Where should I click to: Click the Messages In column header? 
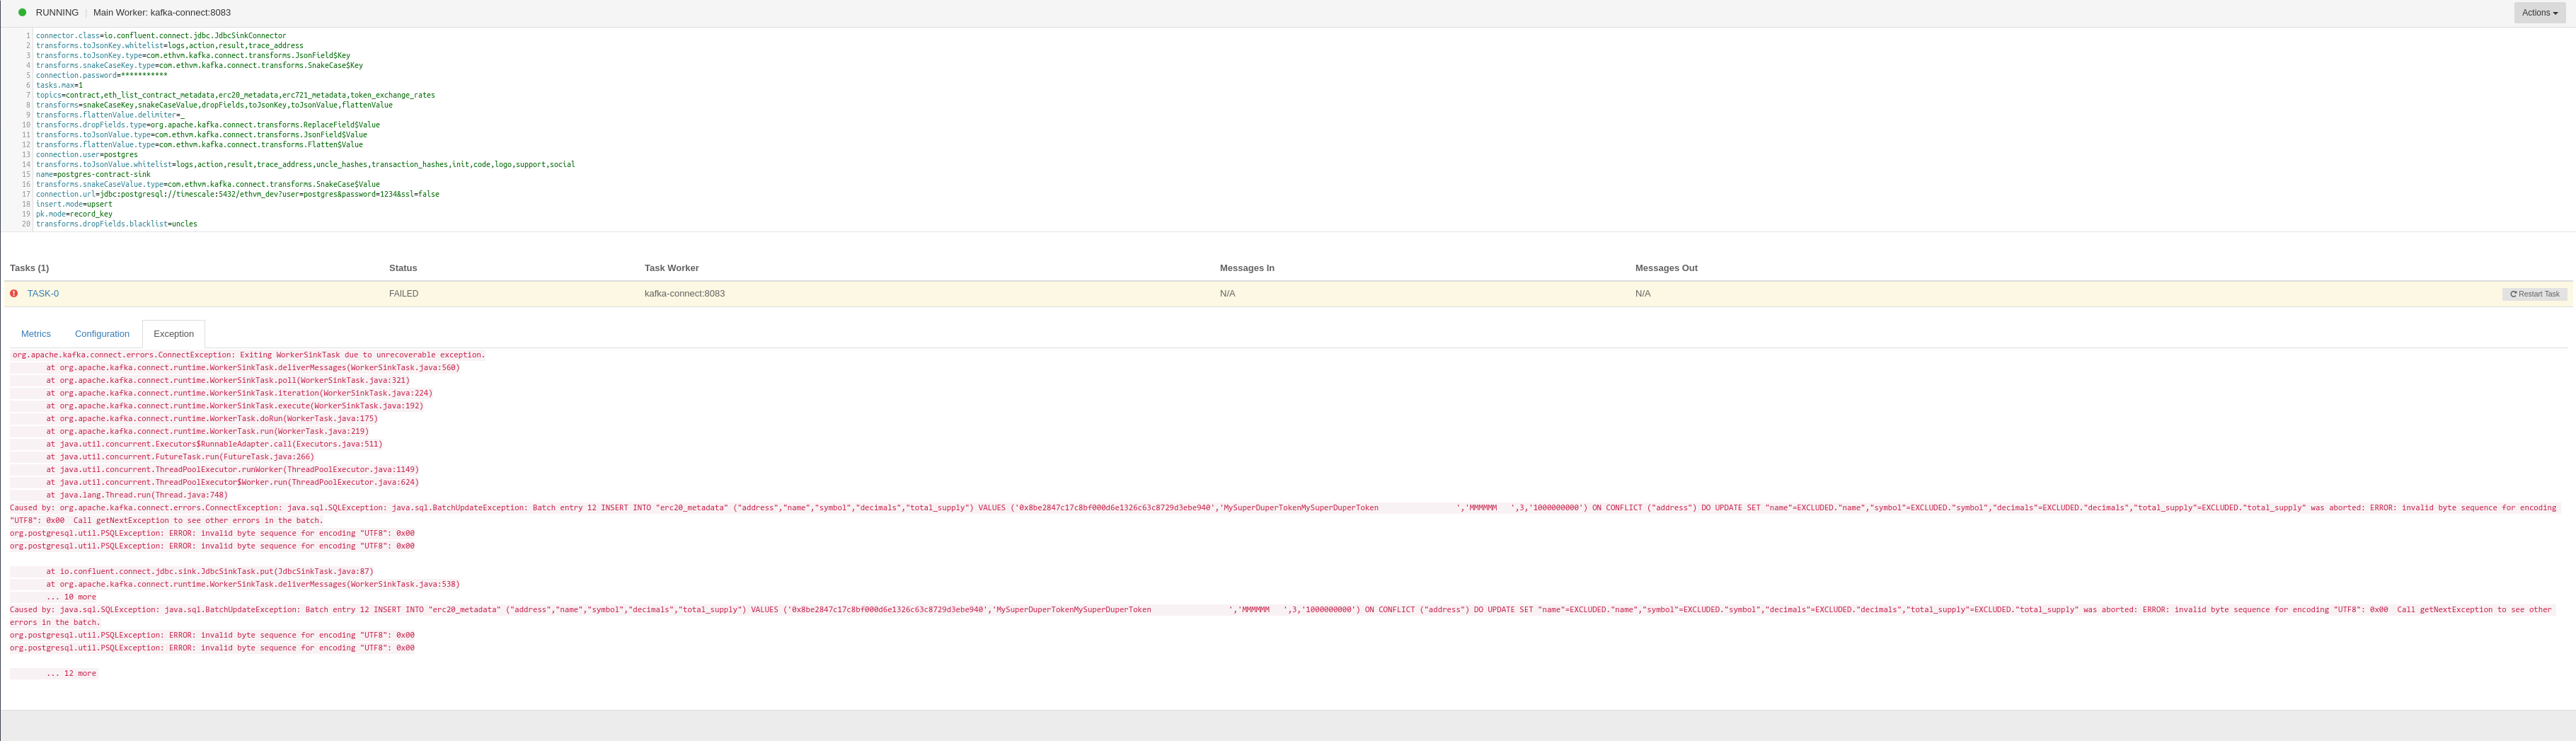pos(1247,268)
